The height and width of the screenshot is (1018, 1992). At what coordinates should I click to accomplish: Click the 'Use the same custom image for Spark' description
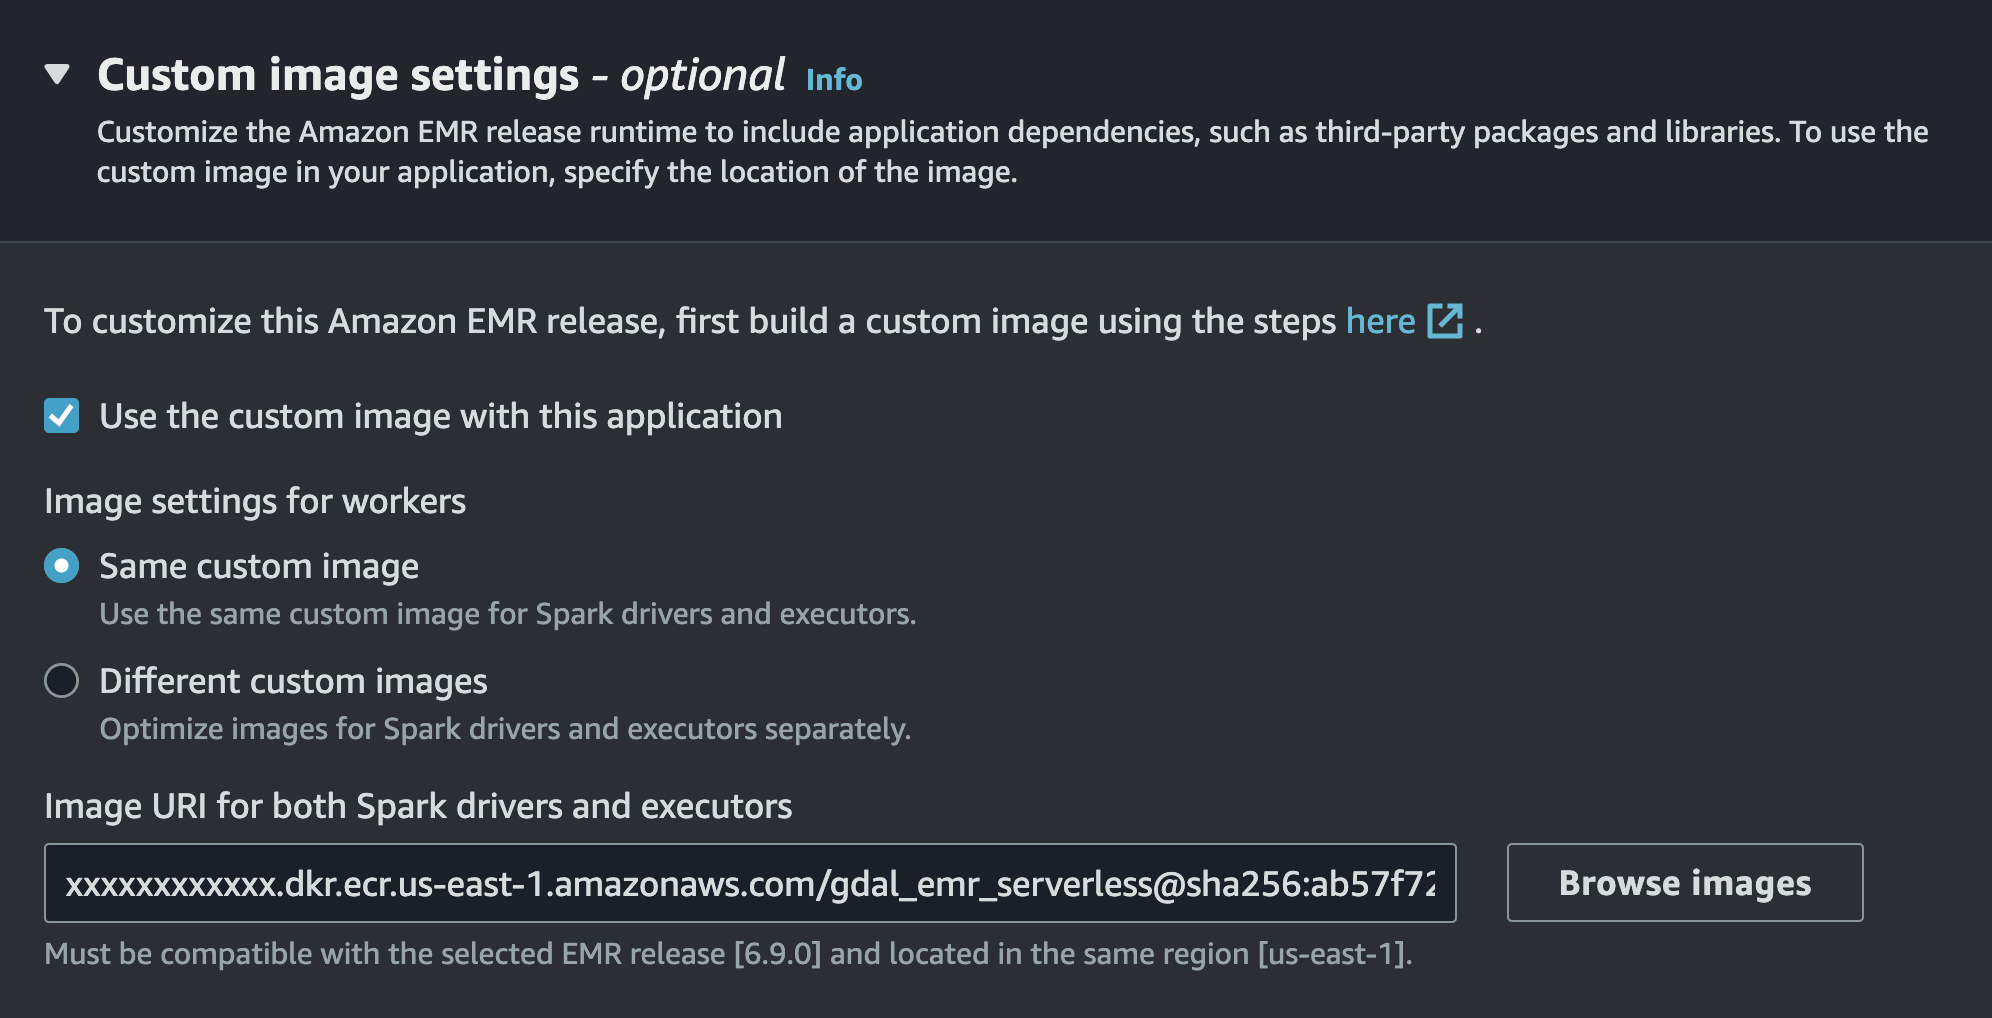tap(507, 614)
